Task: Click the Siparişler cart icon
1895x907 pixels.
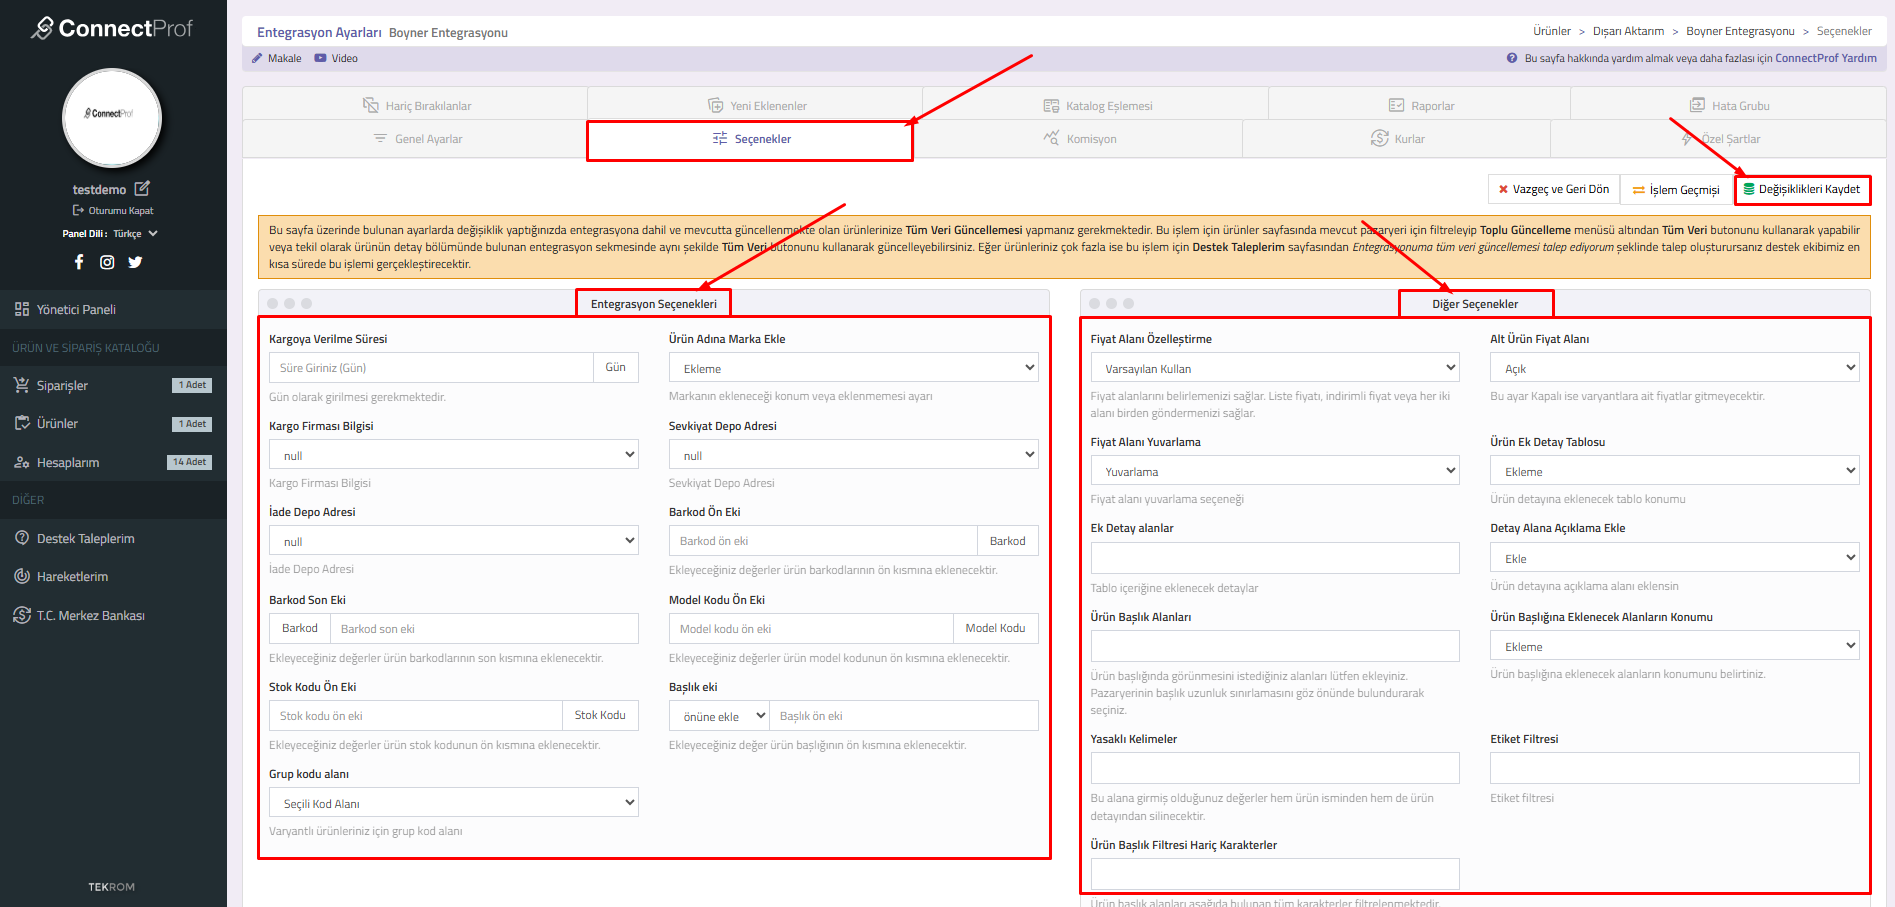Action: 22,385
